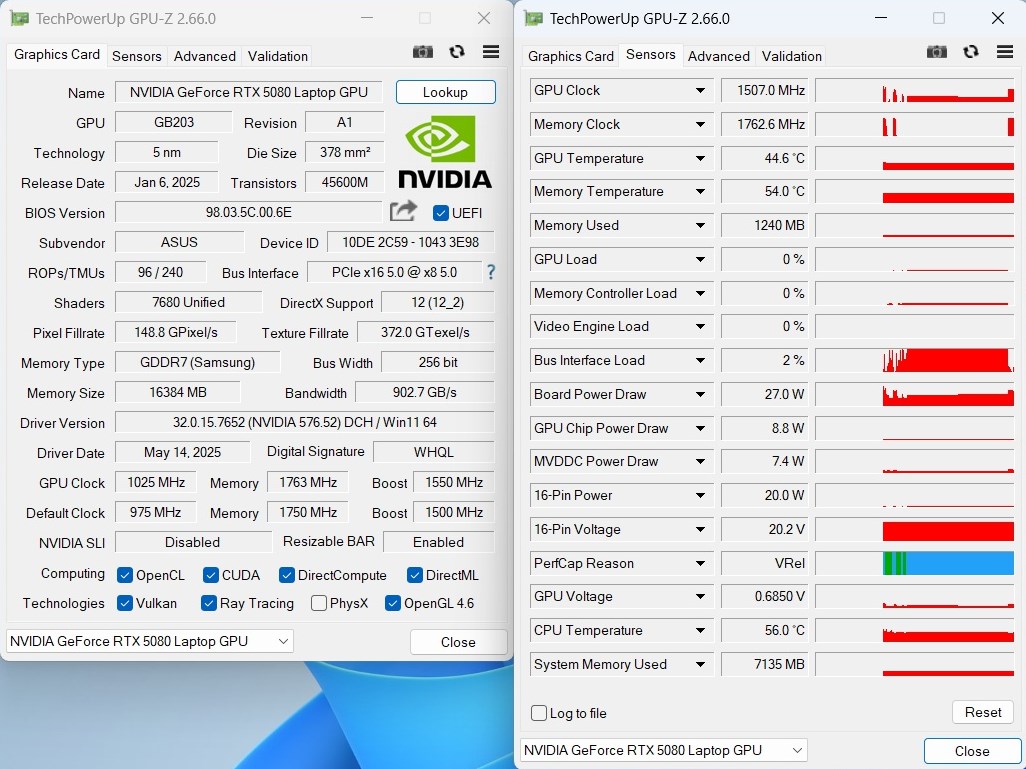Open GPU selector dropdown in Sensors window
Viewport: 1026px width, 769px height.
(x=664, y=750)
